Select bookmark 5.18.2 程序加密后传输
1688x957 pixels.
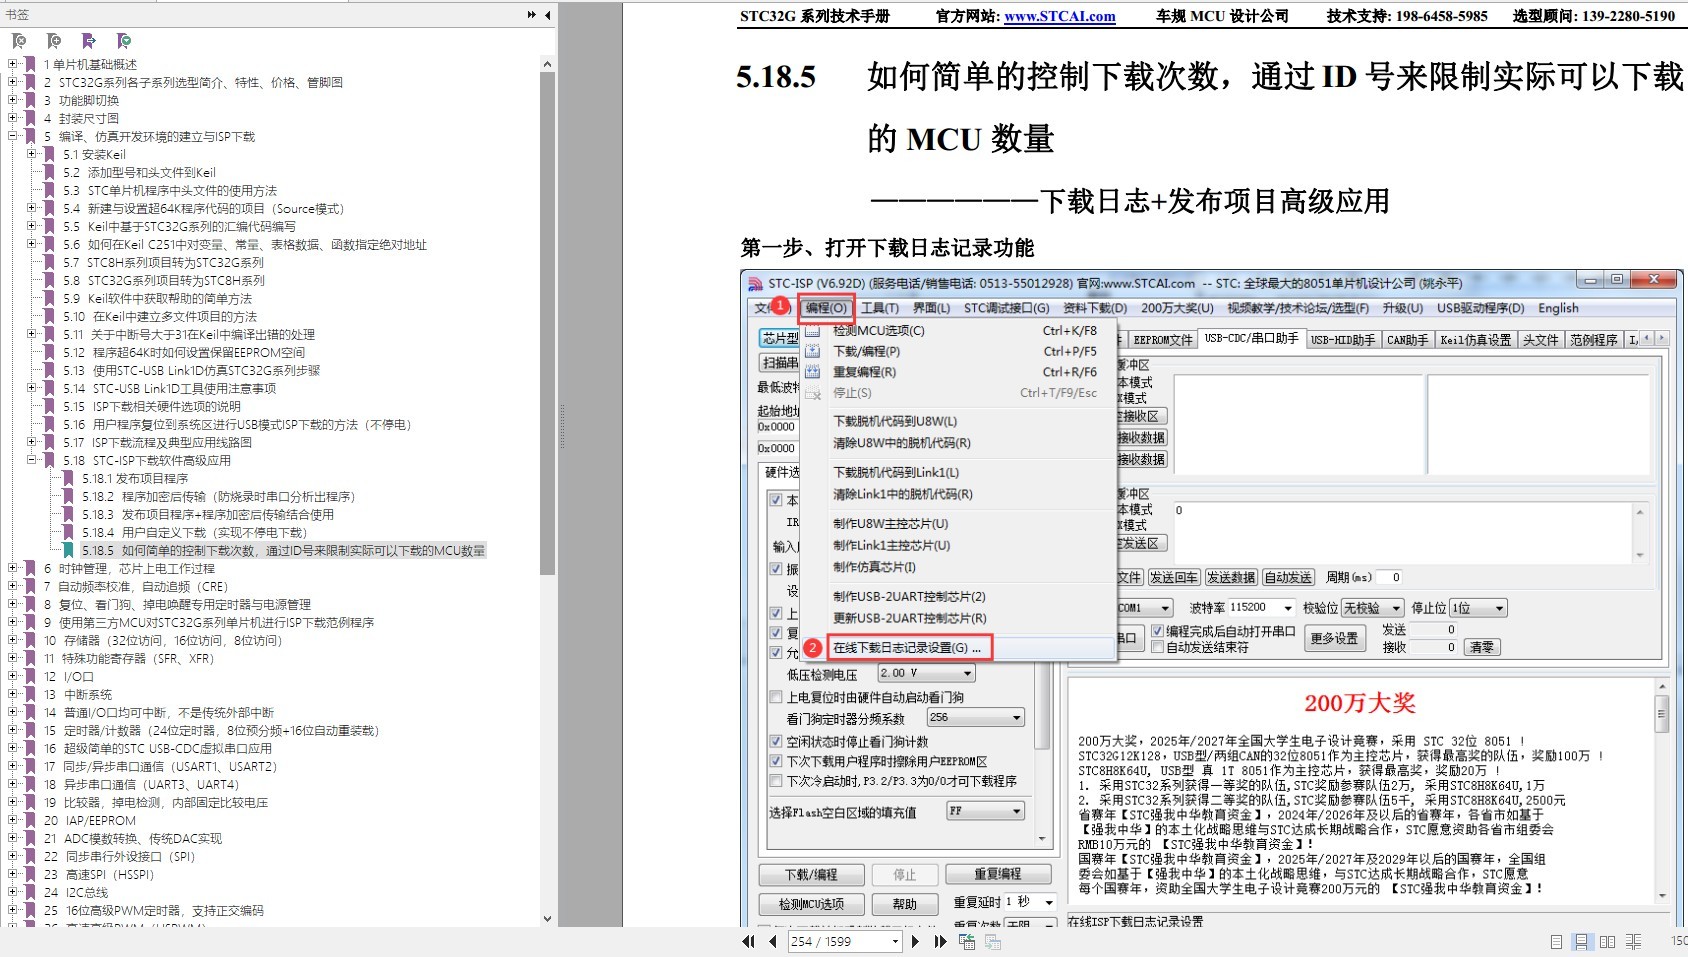click(219, 496)
